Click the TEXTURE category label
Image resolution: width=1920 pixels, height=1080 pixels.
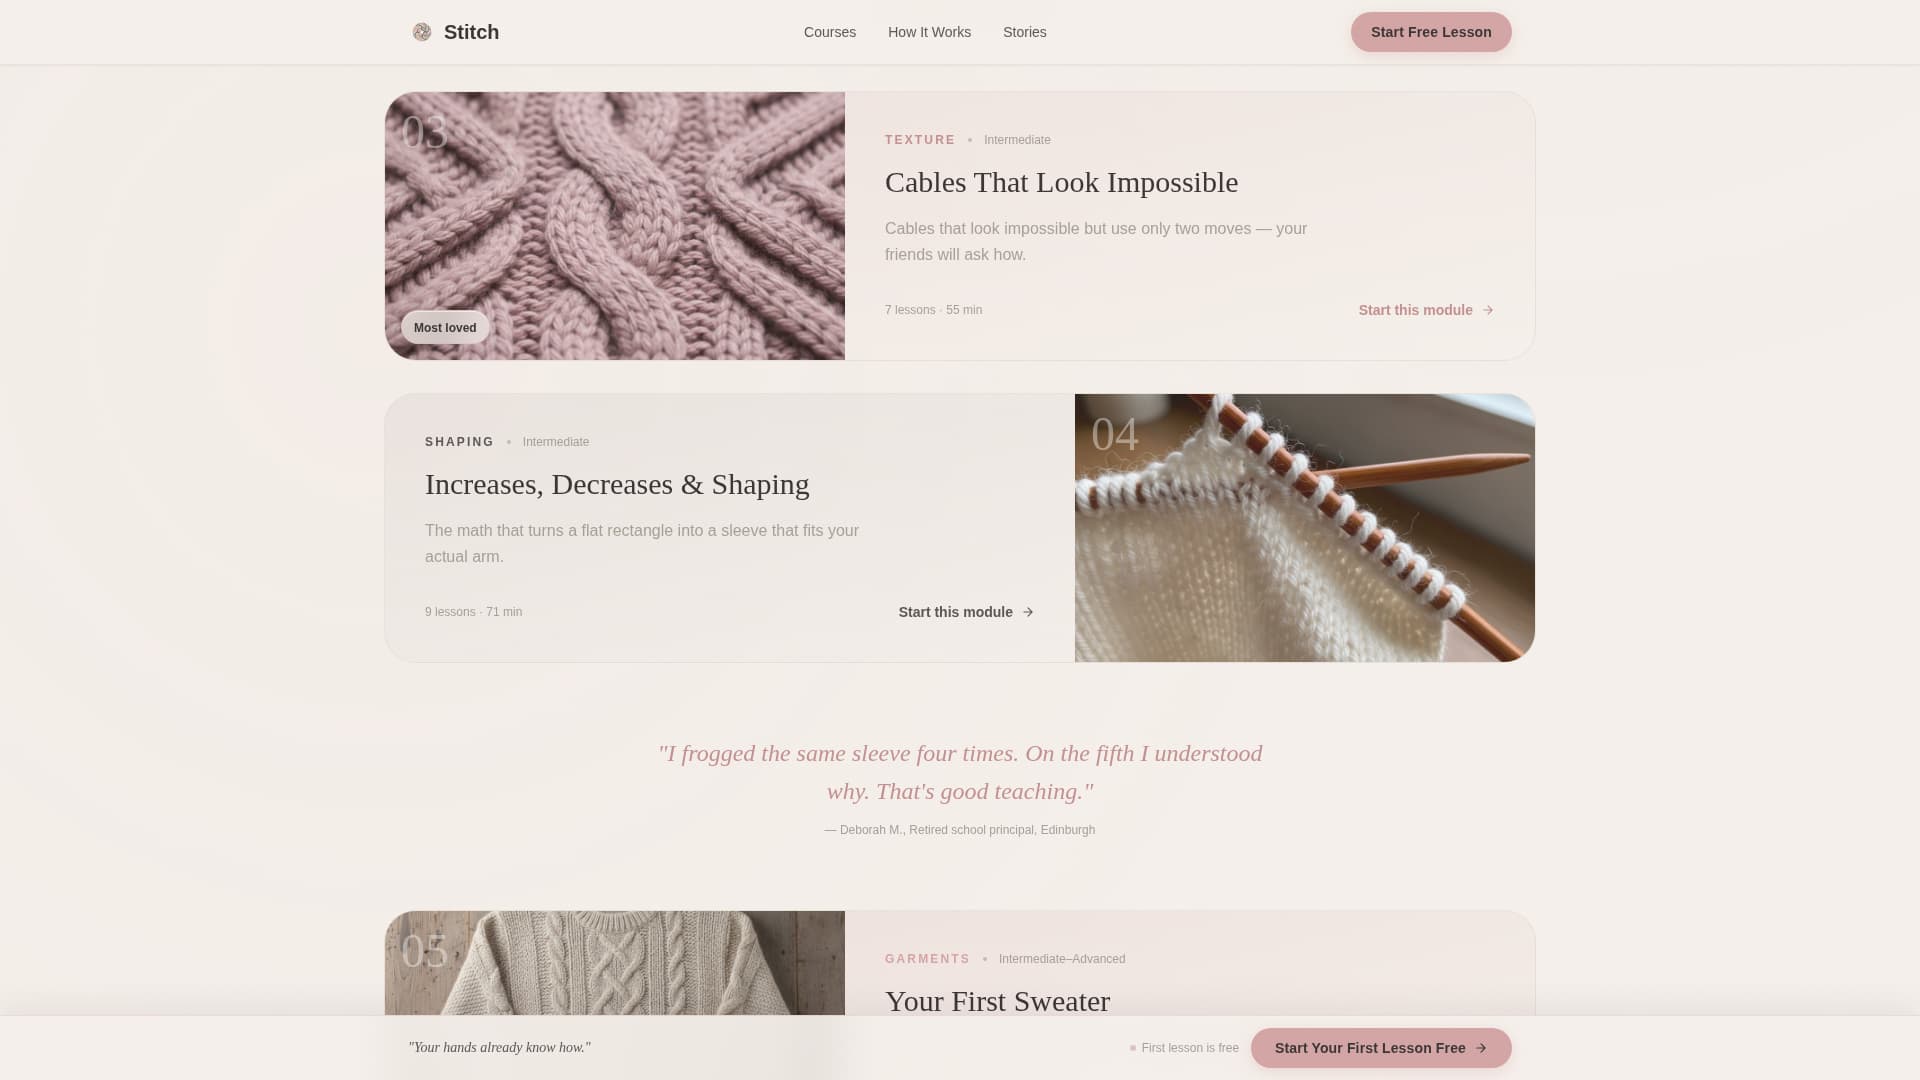tap(920, 140)
